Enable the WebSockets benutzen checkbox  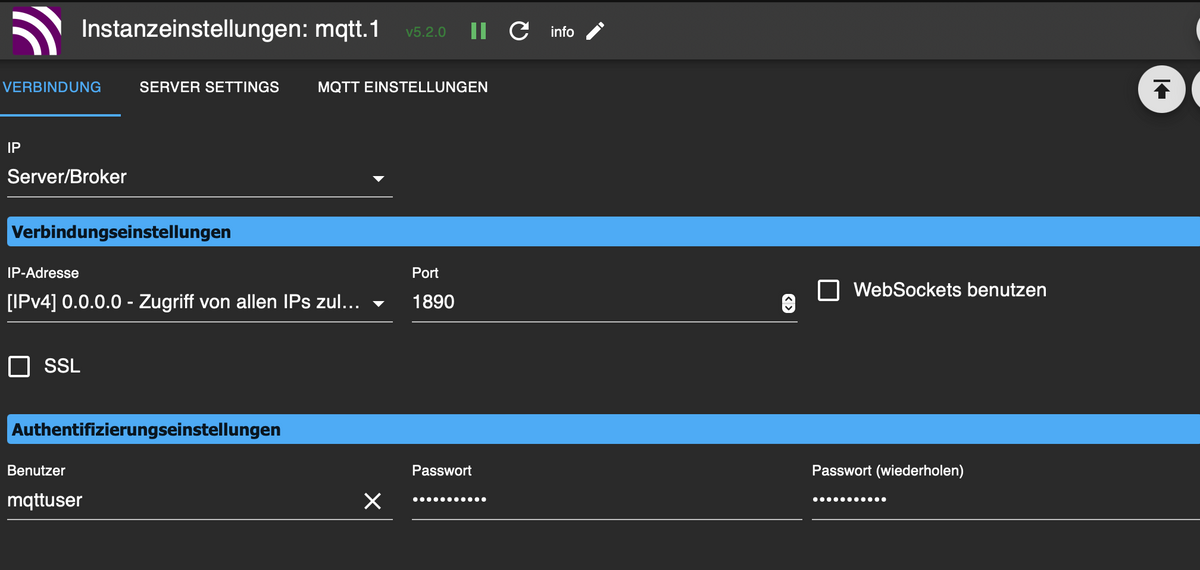[828, 290]
